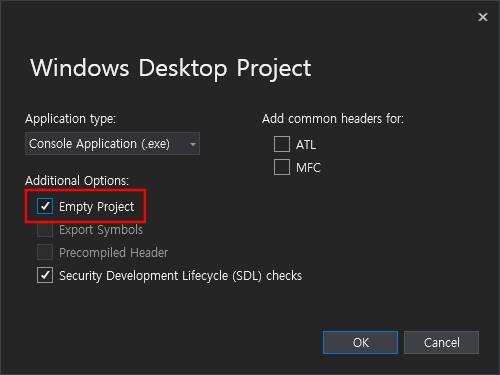Disable the SDL checks checkbox
This screenshot has height=375, width=500.
(x=45, y=275)
